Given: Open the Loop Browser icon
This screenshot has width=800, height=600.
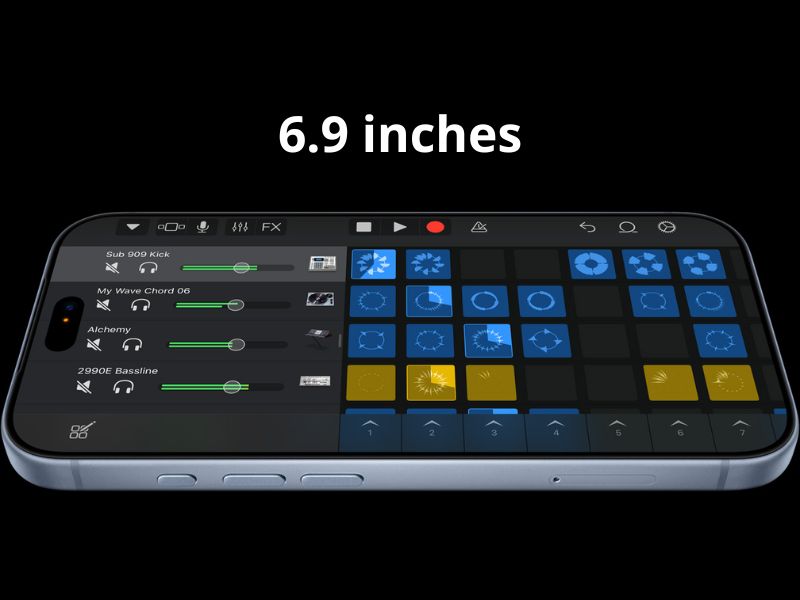Looking at the screenshot, I should point(628,227).
